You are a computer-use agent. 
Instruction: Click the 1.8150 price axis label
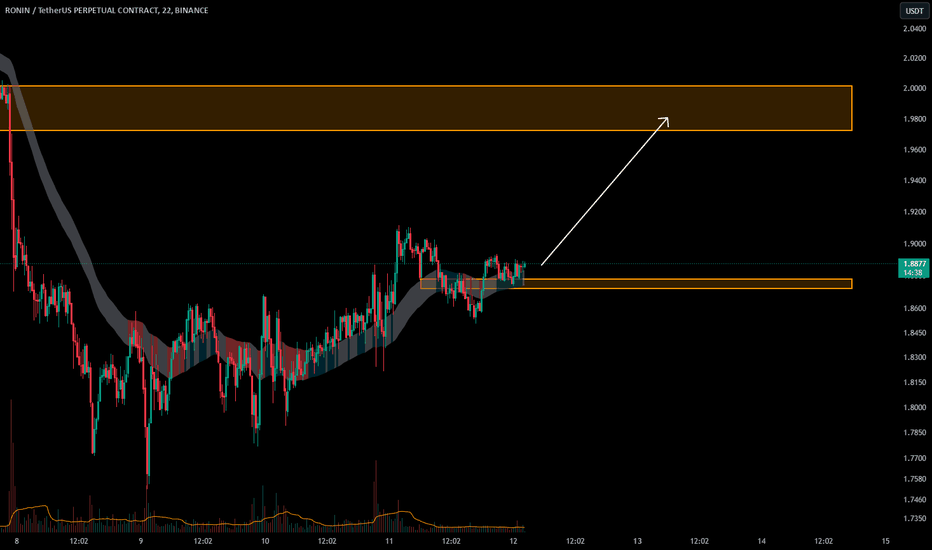pyautogui.click(x=914, y=382)
